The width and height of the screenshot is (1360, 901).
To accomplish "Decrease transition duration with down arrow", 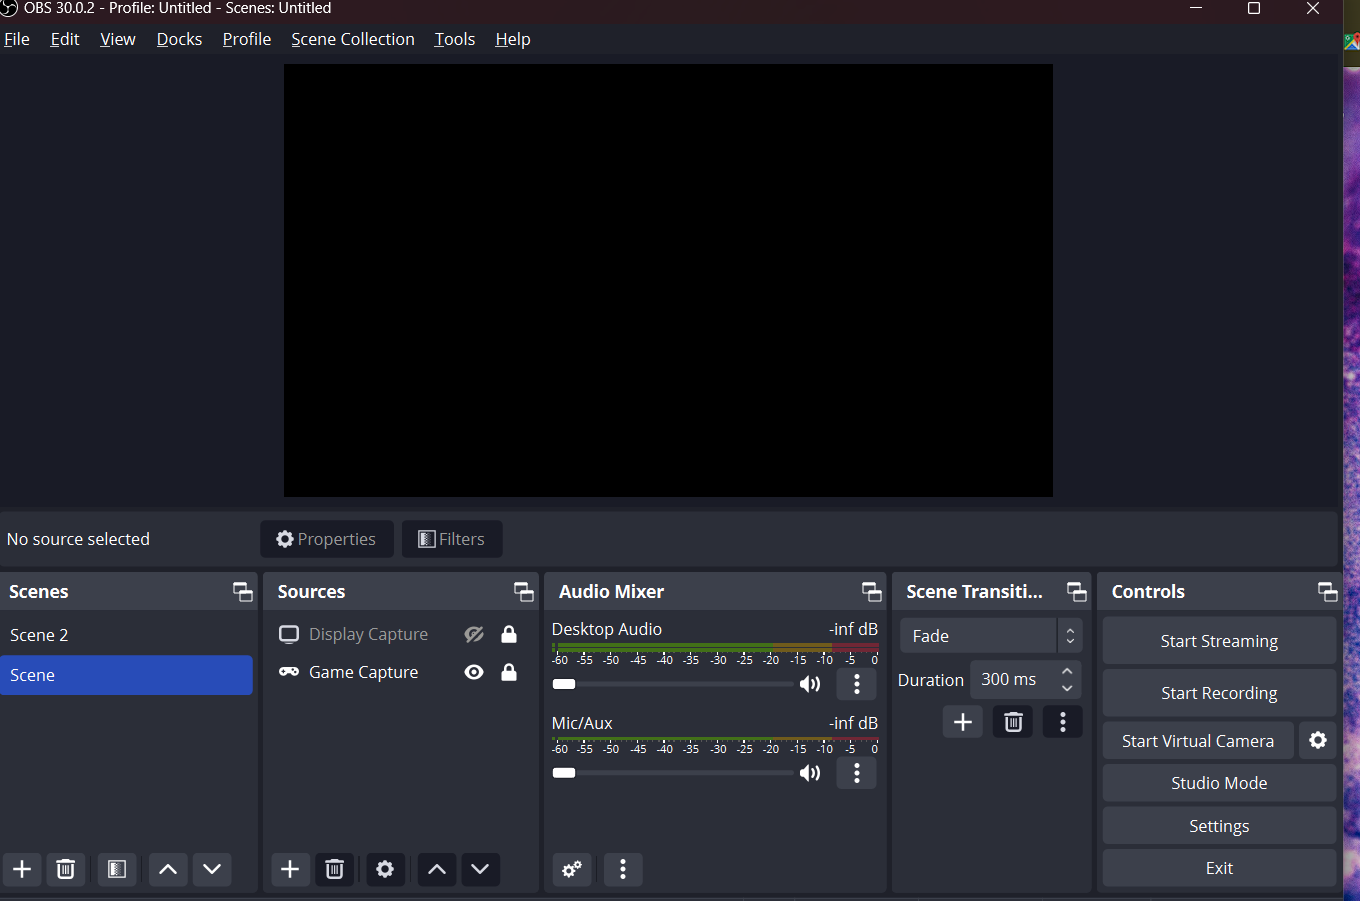I will click(1067, 689).
